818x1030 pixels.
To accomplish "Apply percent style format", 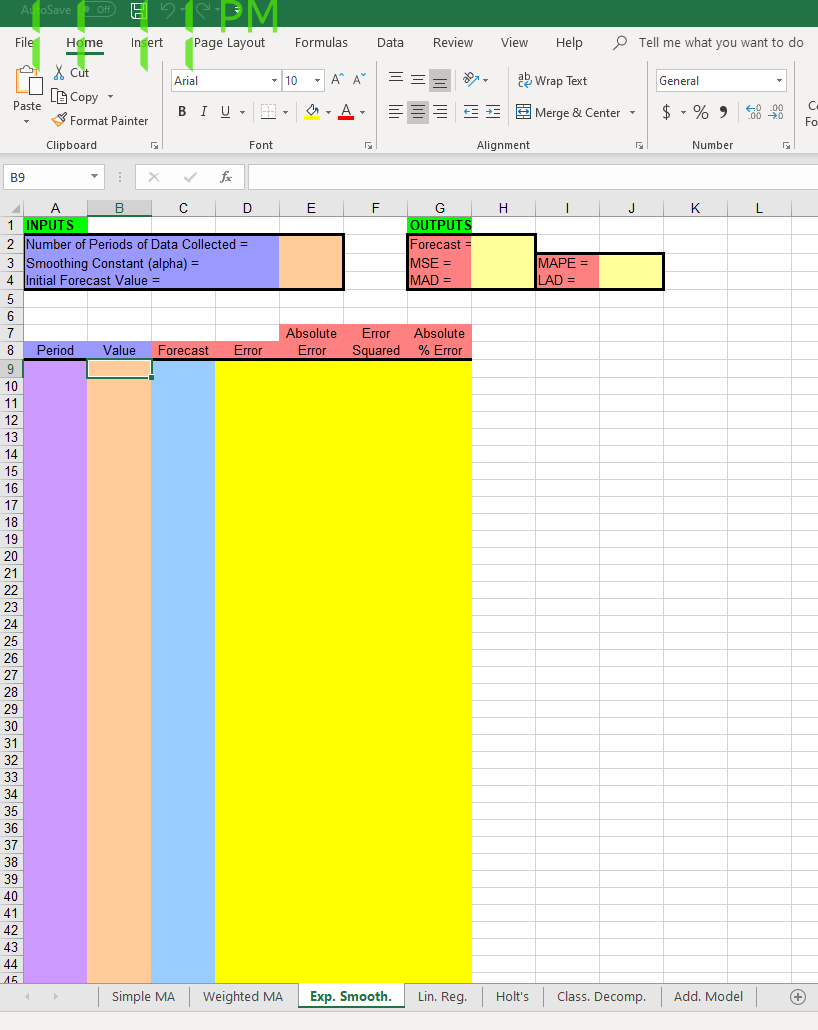I will tap(701, 112).
